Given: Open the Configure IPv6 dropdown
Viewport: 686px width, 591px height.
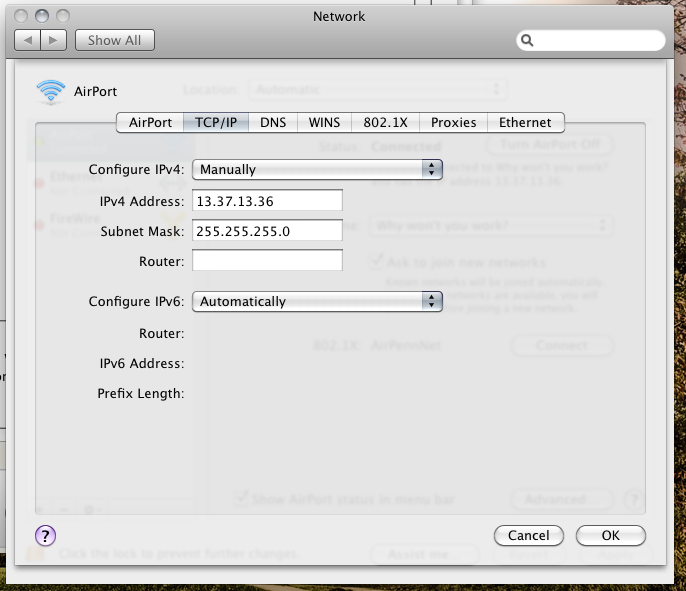Looking at the screenshot, I should tap(317, 301).
